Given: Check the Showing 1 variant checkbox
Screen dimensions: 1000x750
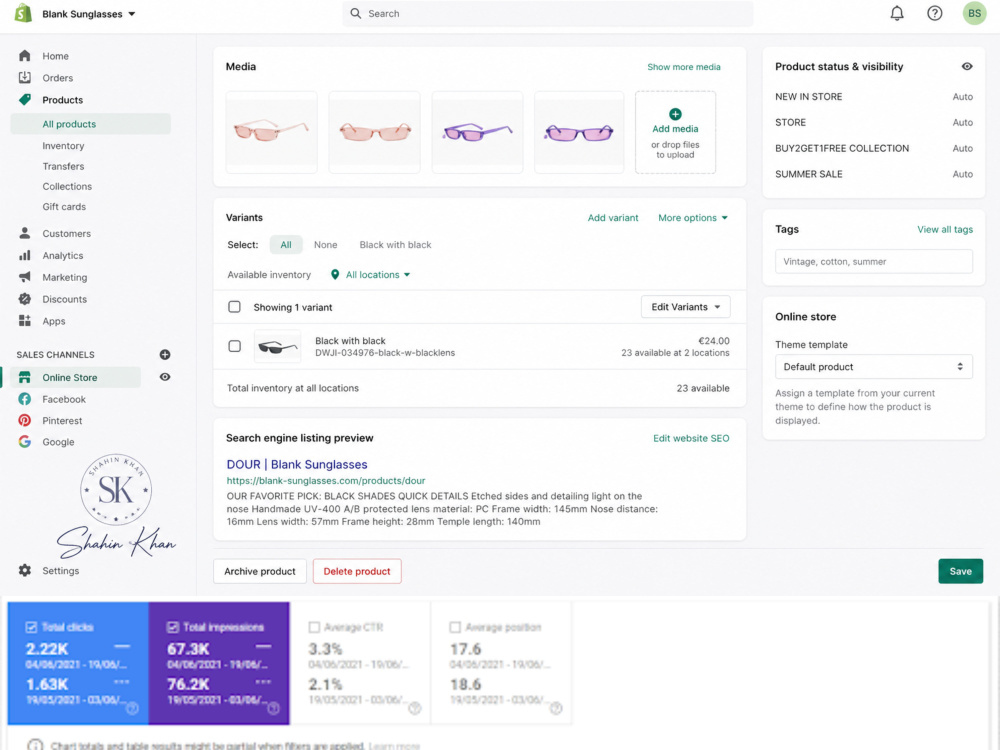Looking at the screenshot, I should (x=235, y=307).
